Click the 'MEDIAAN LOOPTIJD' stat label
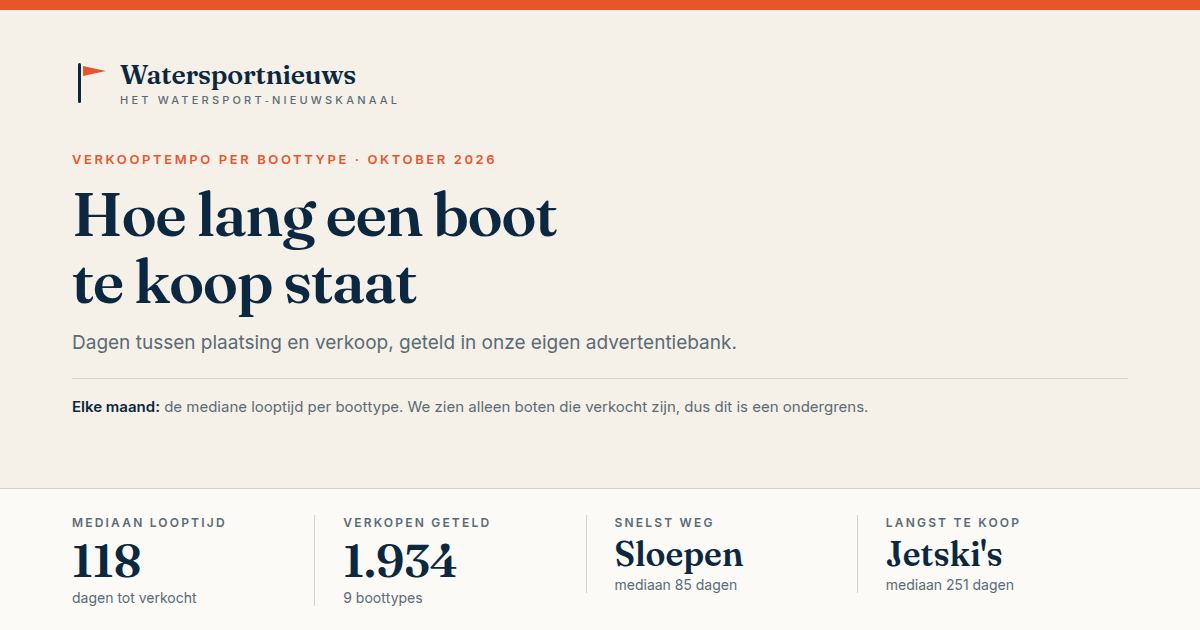 [x=149, y=523]
